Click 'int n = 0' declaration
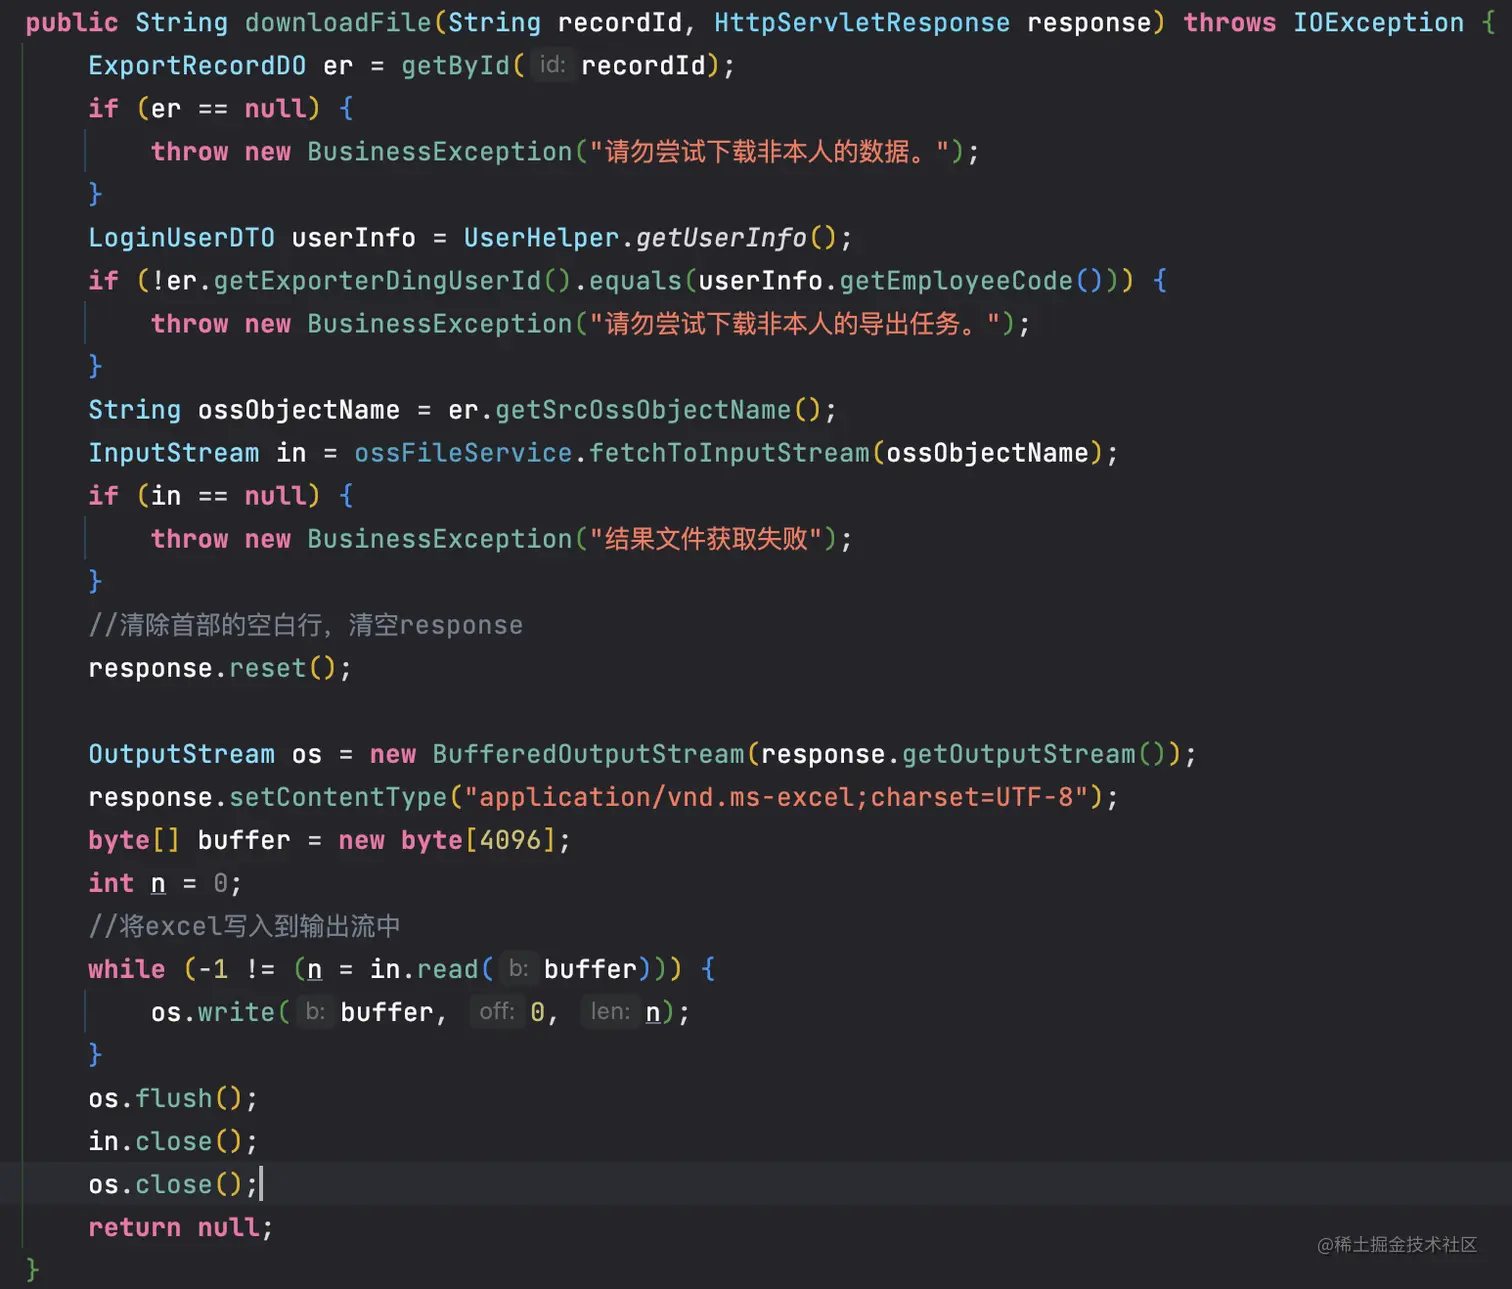This screenshot has height=1289, width=1512. pos(165,882)
